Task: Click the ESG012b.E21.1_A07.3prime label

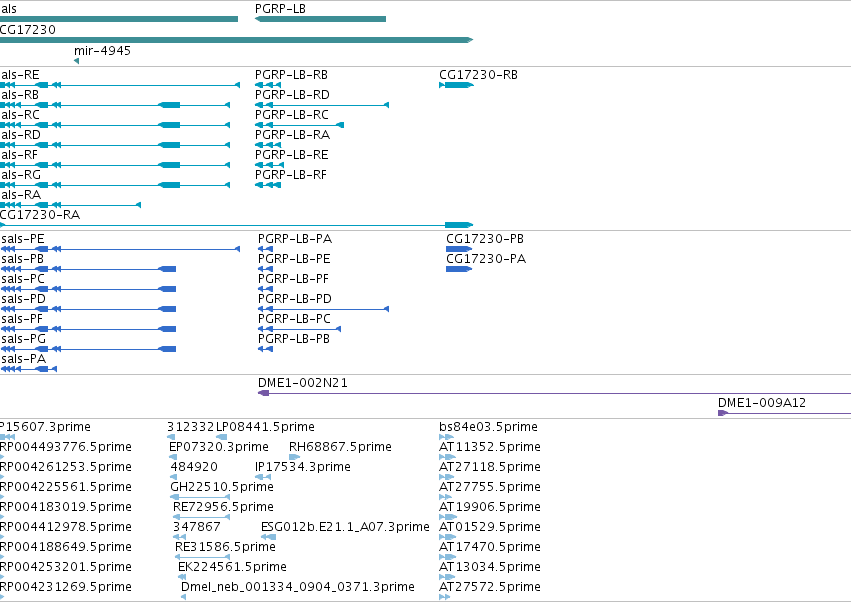Action: (345, 527)
